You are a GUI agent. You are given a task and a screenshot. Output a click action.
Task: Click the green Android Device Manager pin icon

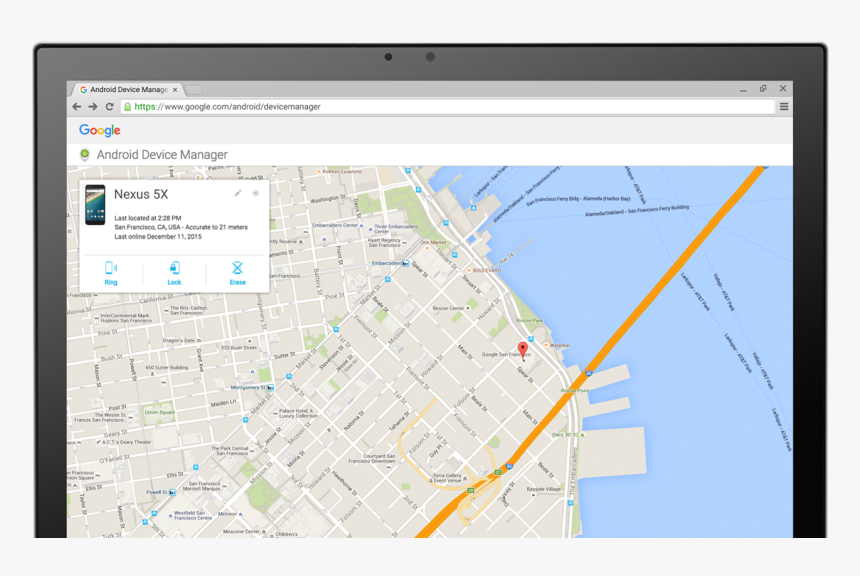(x=84, y=155)
